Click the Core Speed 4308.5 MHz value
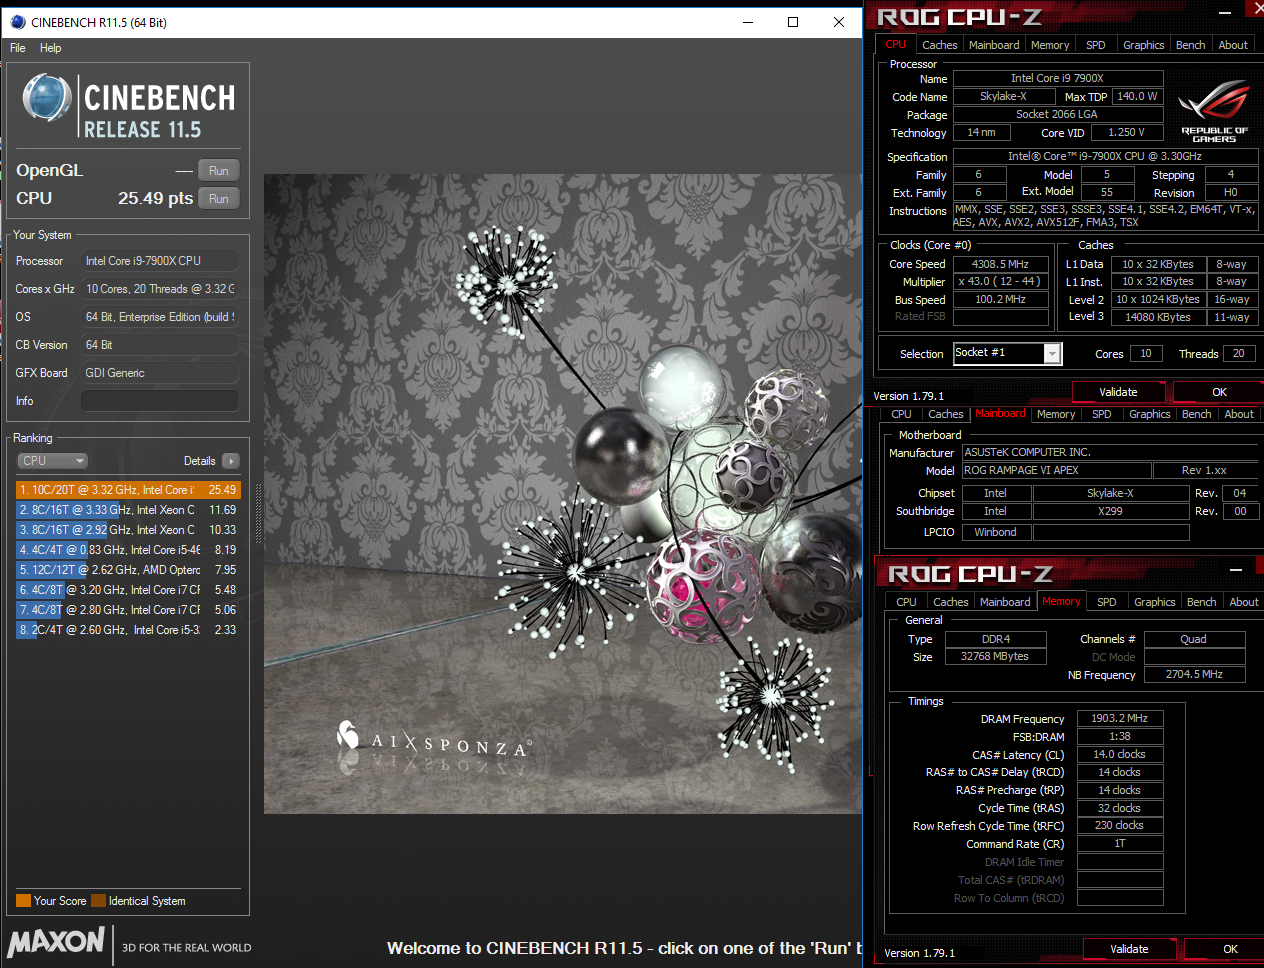1264x968 pixels. [x=1000, y=264]
